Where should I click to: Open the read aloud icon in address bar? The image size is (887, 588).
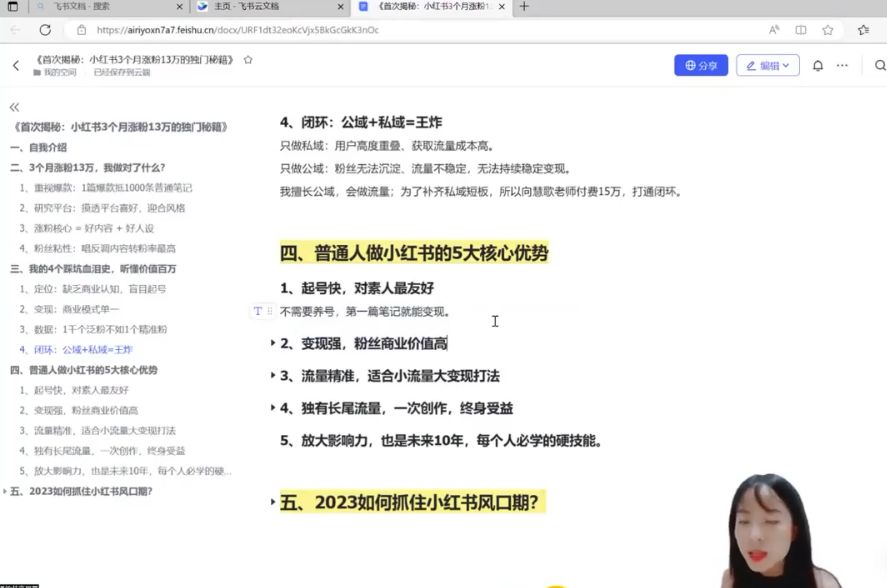(x=774, y=30)
